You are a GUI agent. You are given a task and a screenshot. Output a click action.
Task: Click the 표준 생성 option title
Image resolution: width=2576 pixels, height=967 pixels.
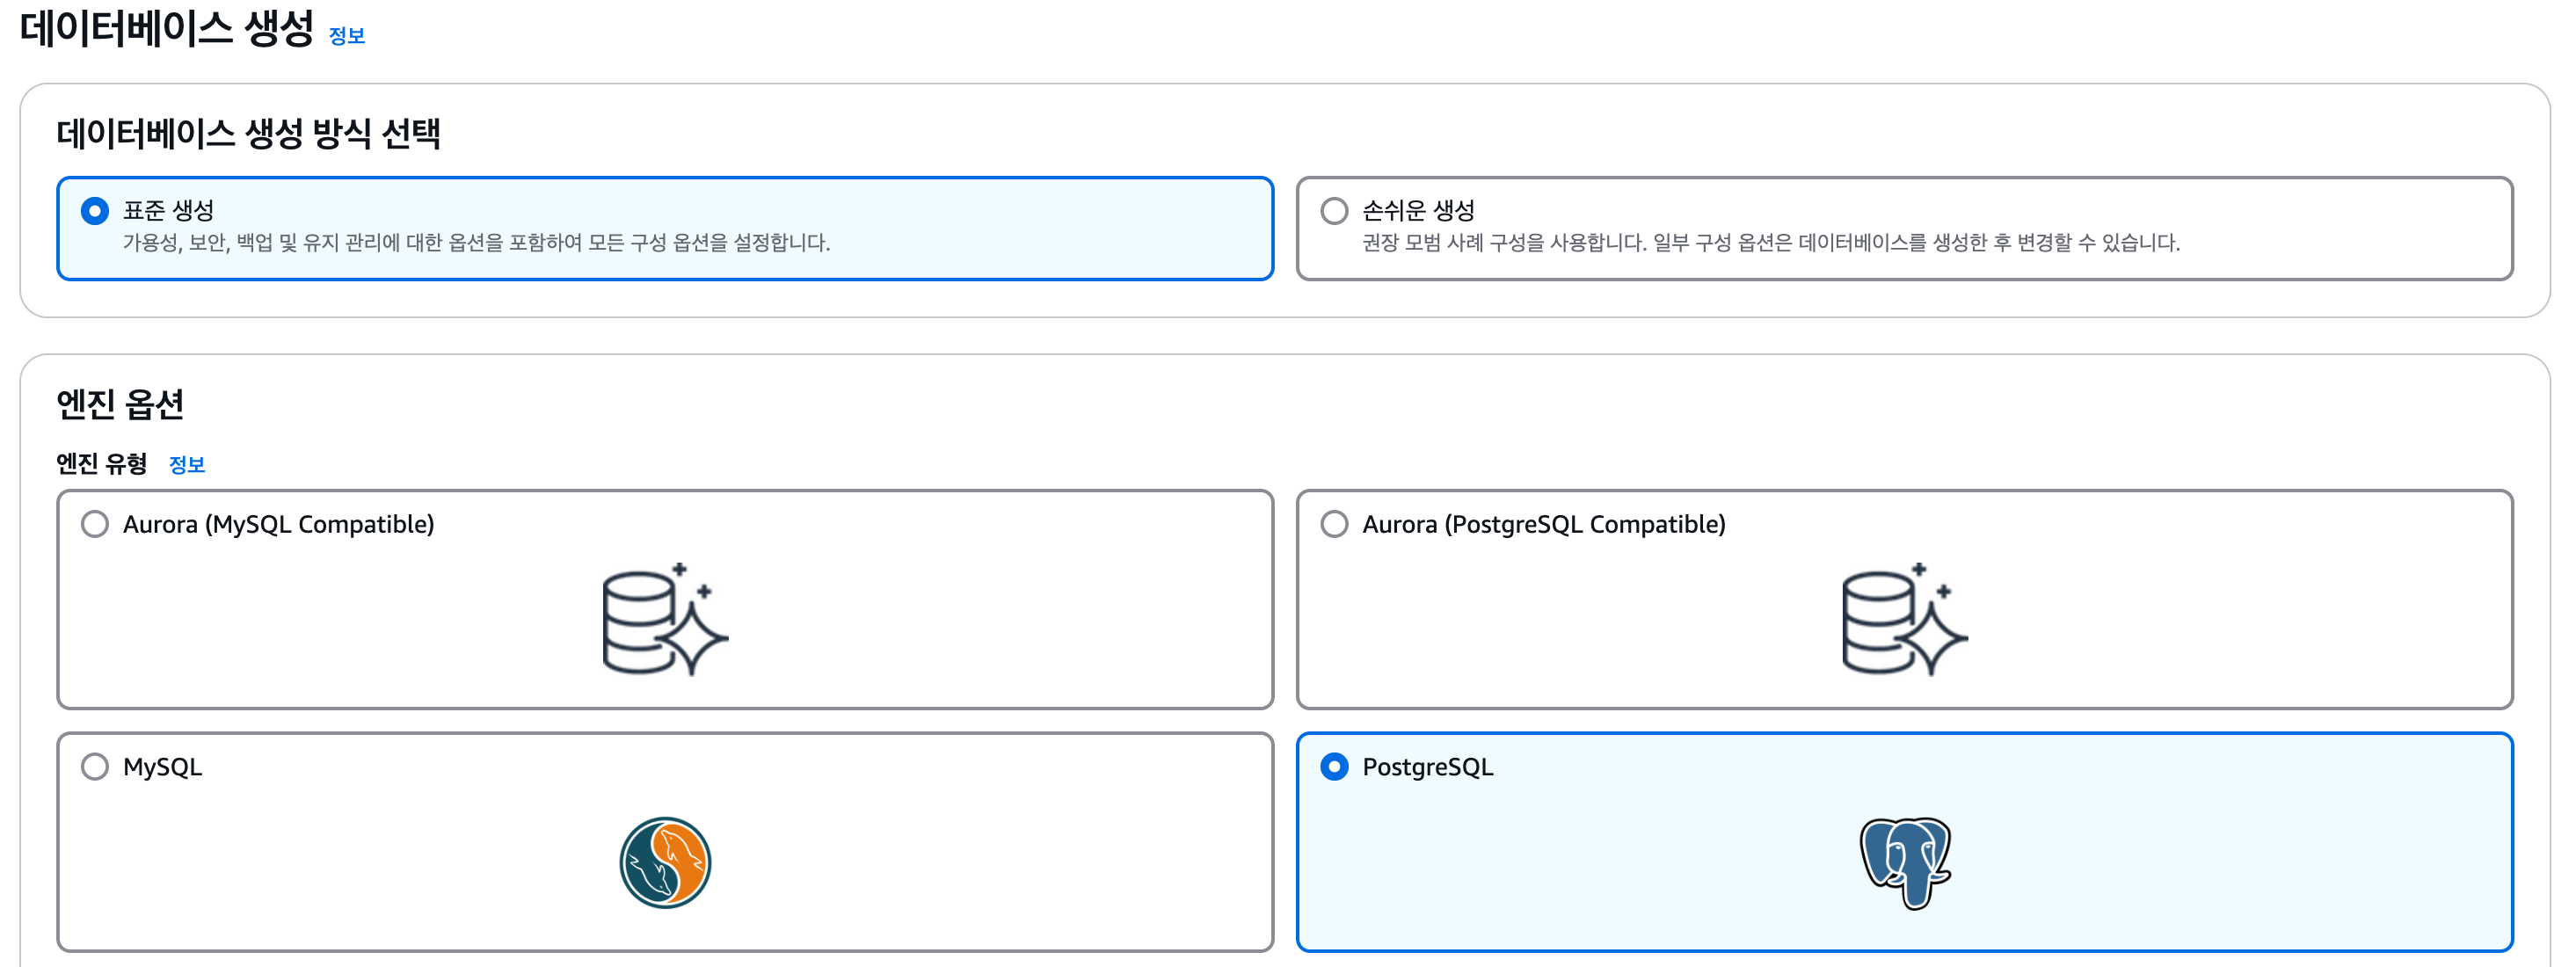point(168,210)
